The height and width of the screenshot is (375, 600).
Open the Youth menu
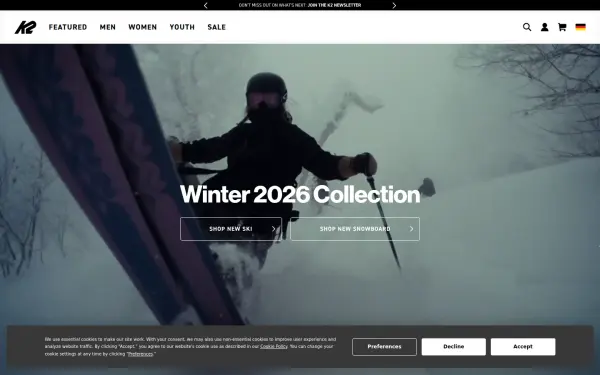pos(182,27)
